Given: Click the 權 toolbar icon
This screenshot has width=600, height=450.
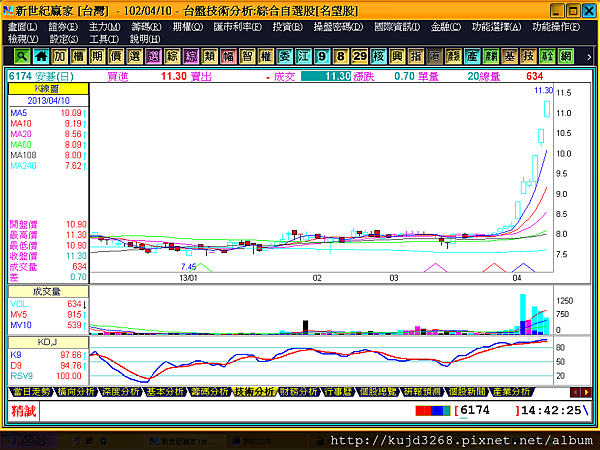Looking at the screenshot, I should click(266, 57).
